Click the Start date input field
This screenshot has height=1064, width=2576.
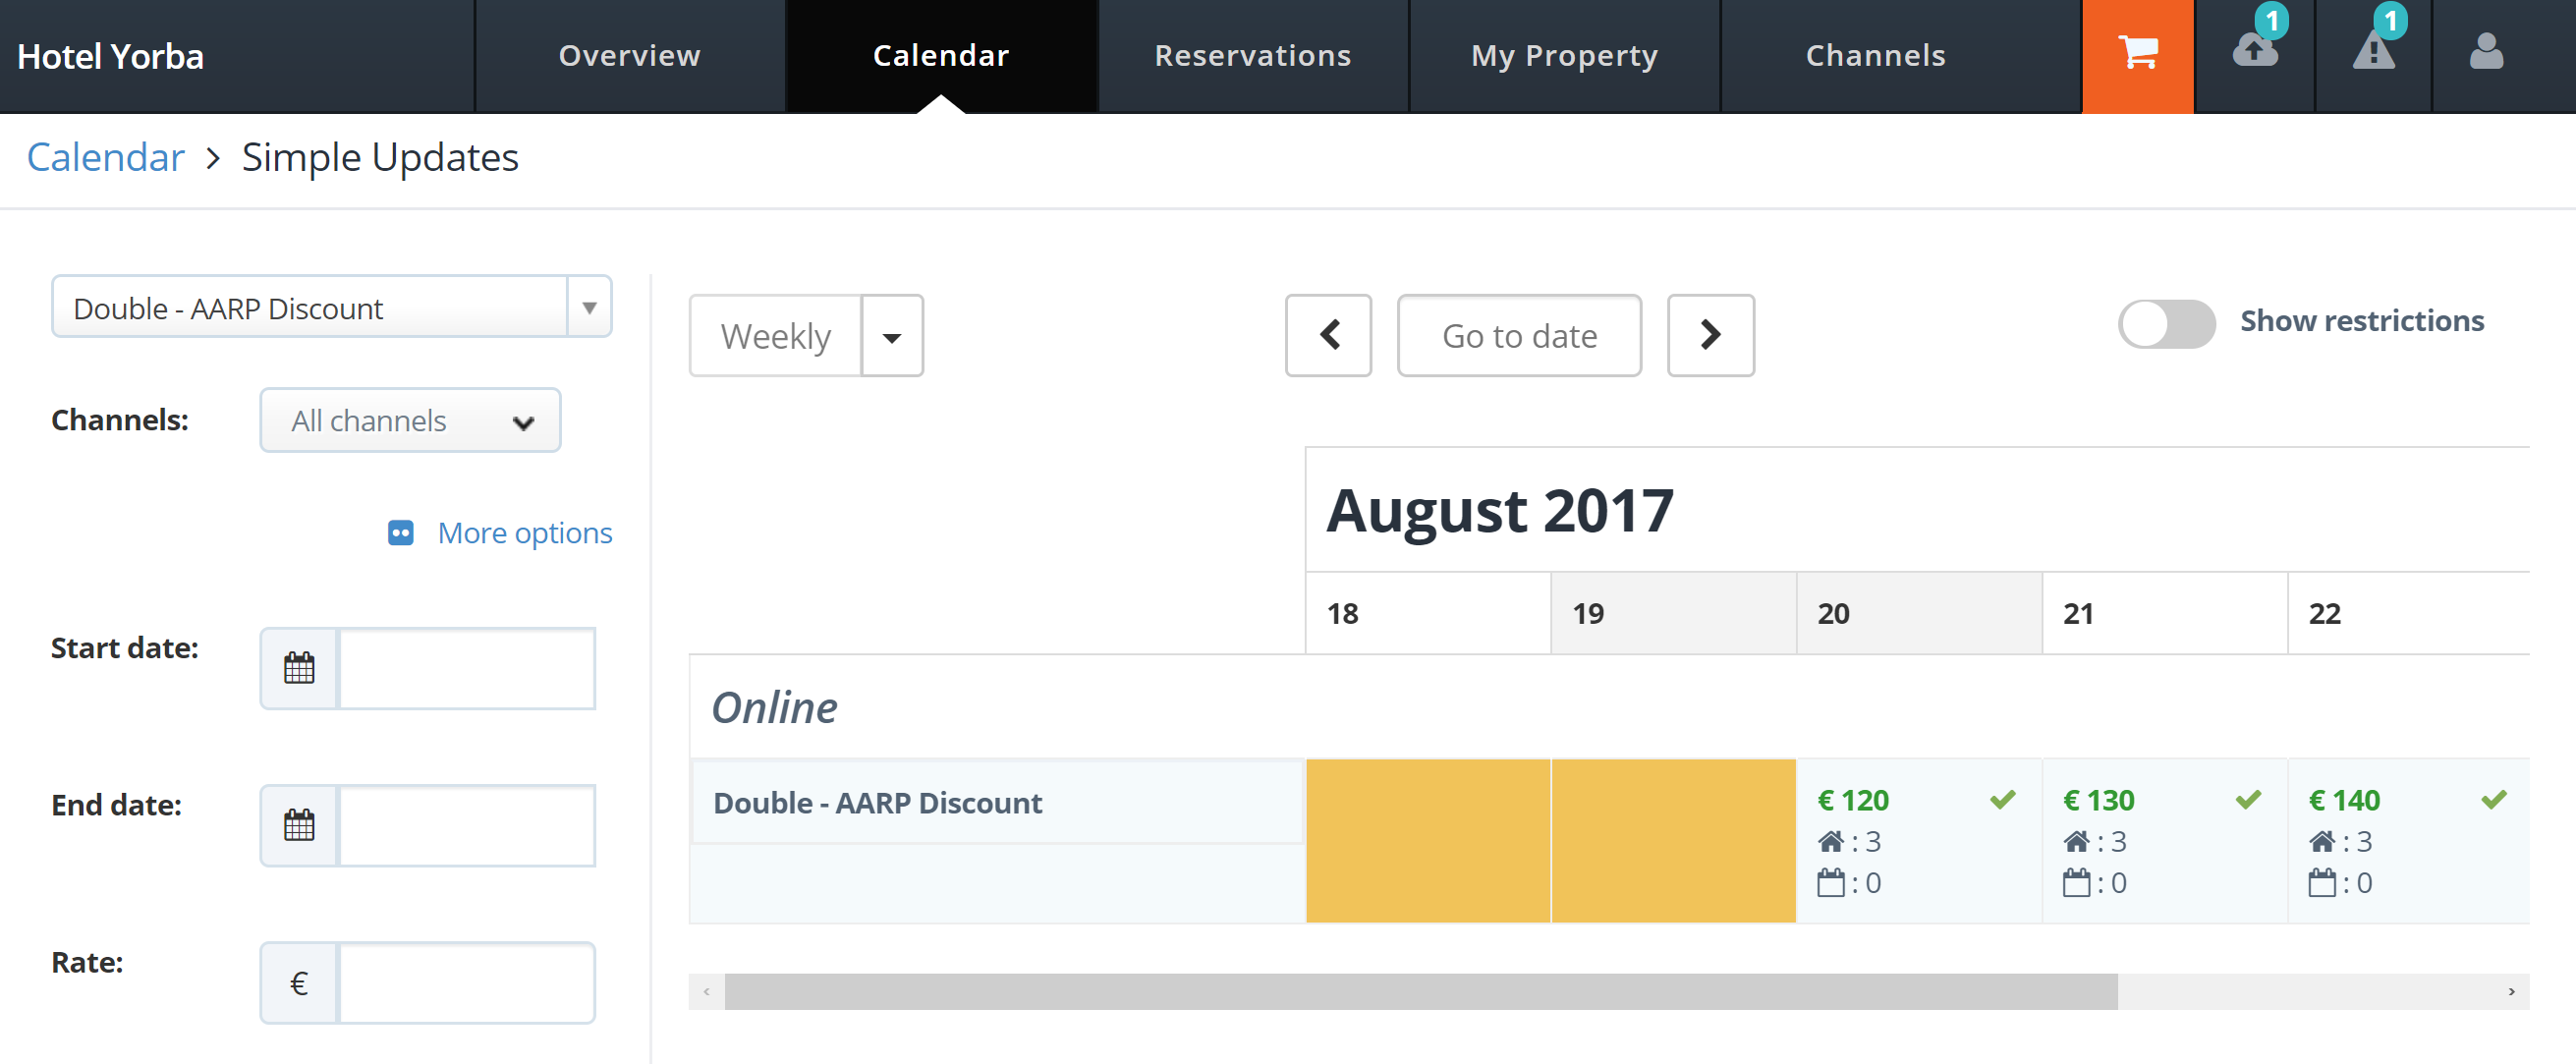tap(467, 668)
